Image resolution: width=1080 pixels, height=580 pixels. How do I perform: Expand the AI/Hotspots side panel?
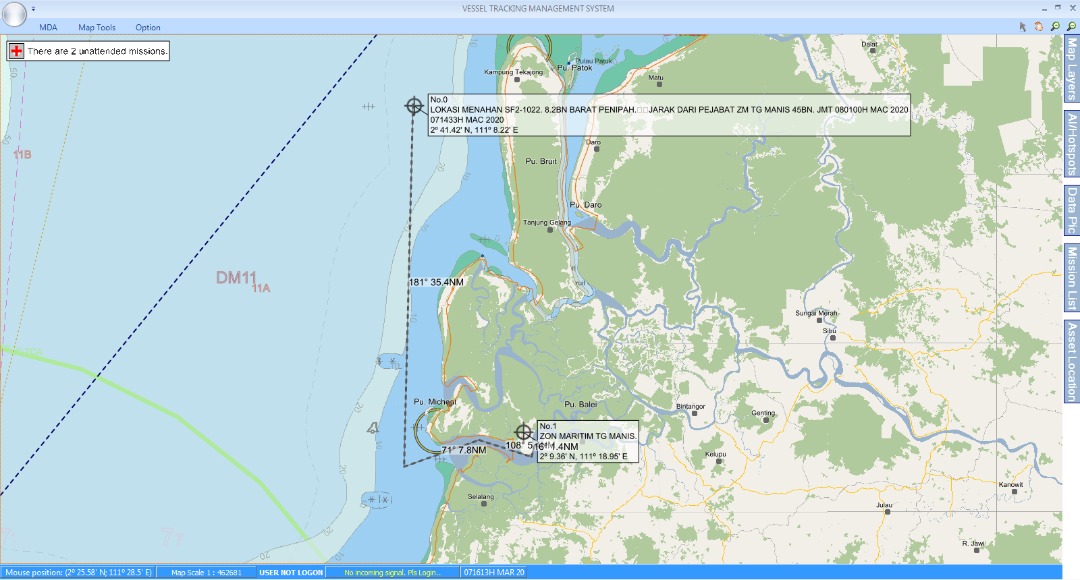[x=1071, y=143]
